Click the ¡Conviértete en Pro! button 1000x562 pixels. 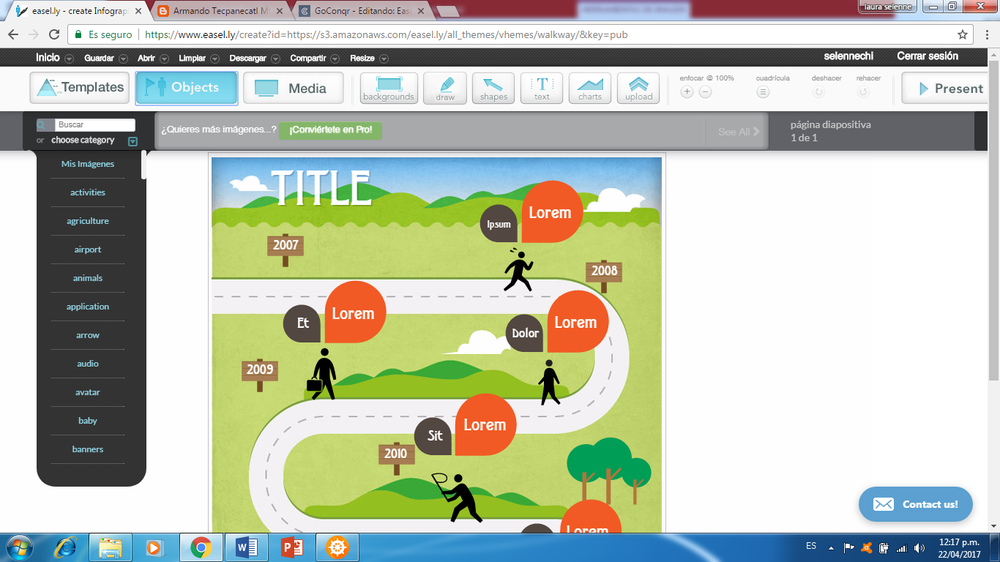point(329,130)
